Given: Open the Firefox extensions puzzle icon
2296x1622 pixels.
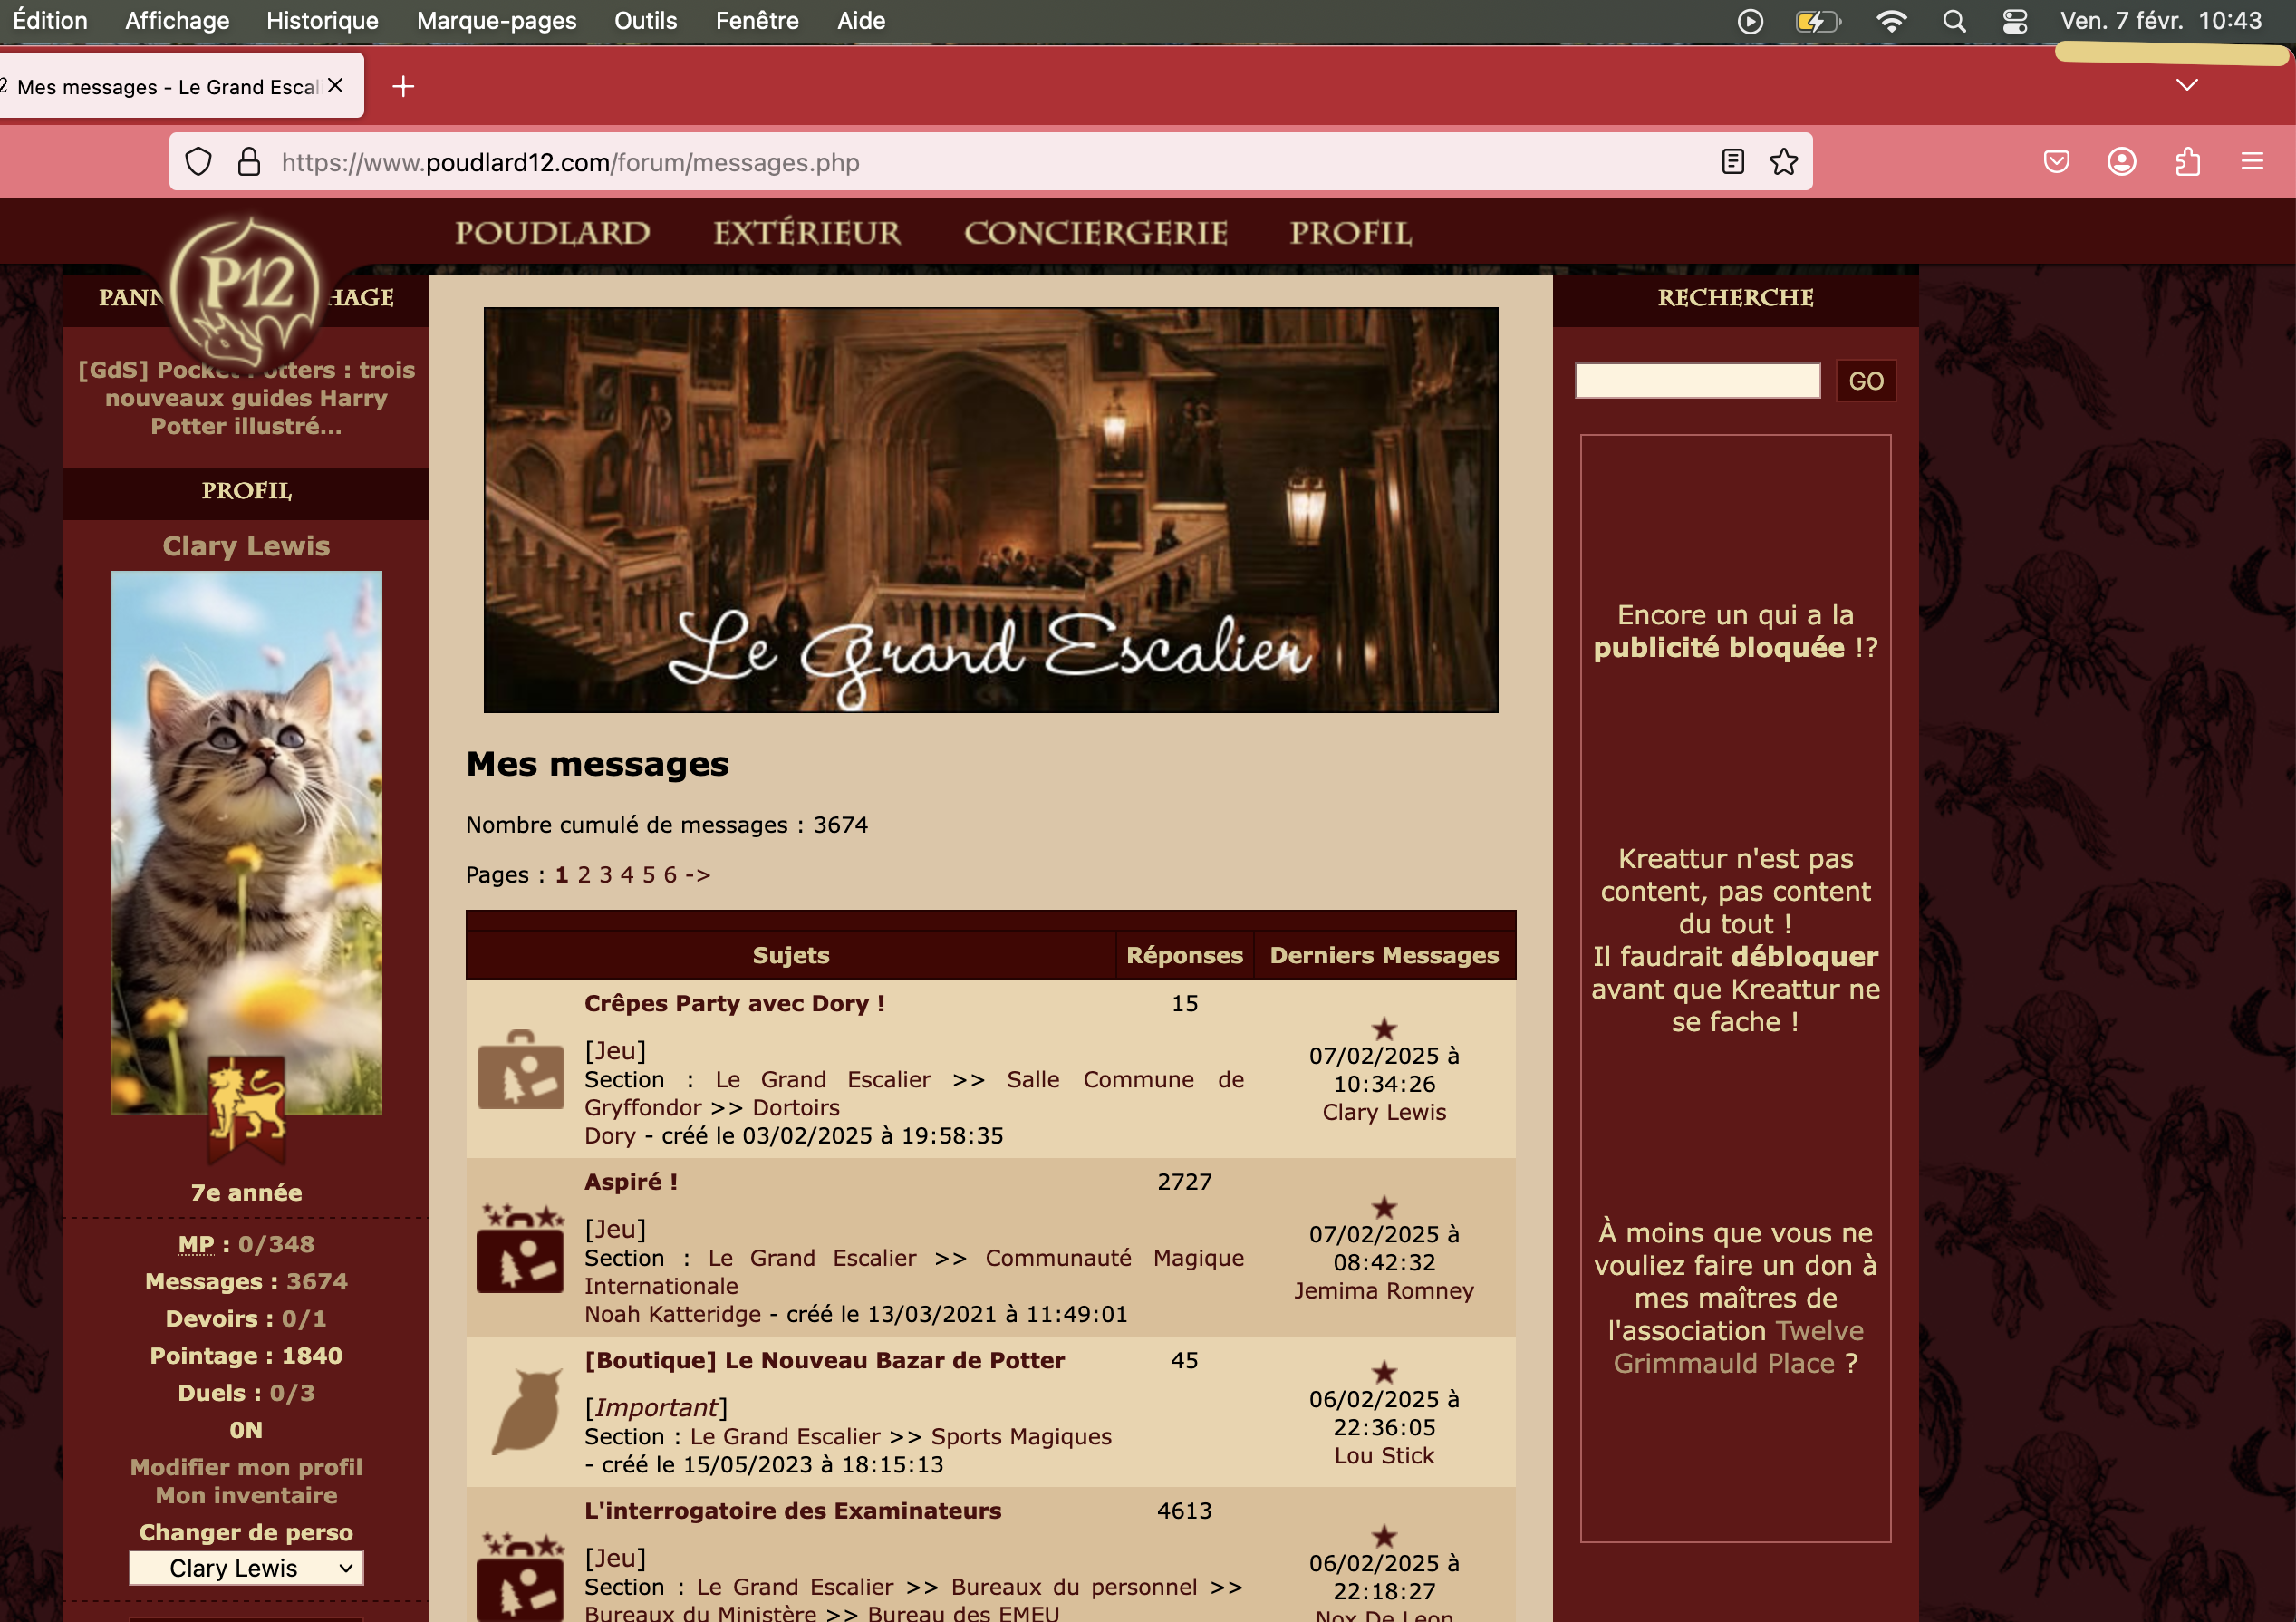Looking at the screenshot, I should [x=2187, y=162].
